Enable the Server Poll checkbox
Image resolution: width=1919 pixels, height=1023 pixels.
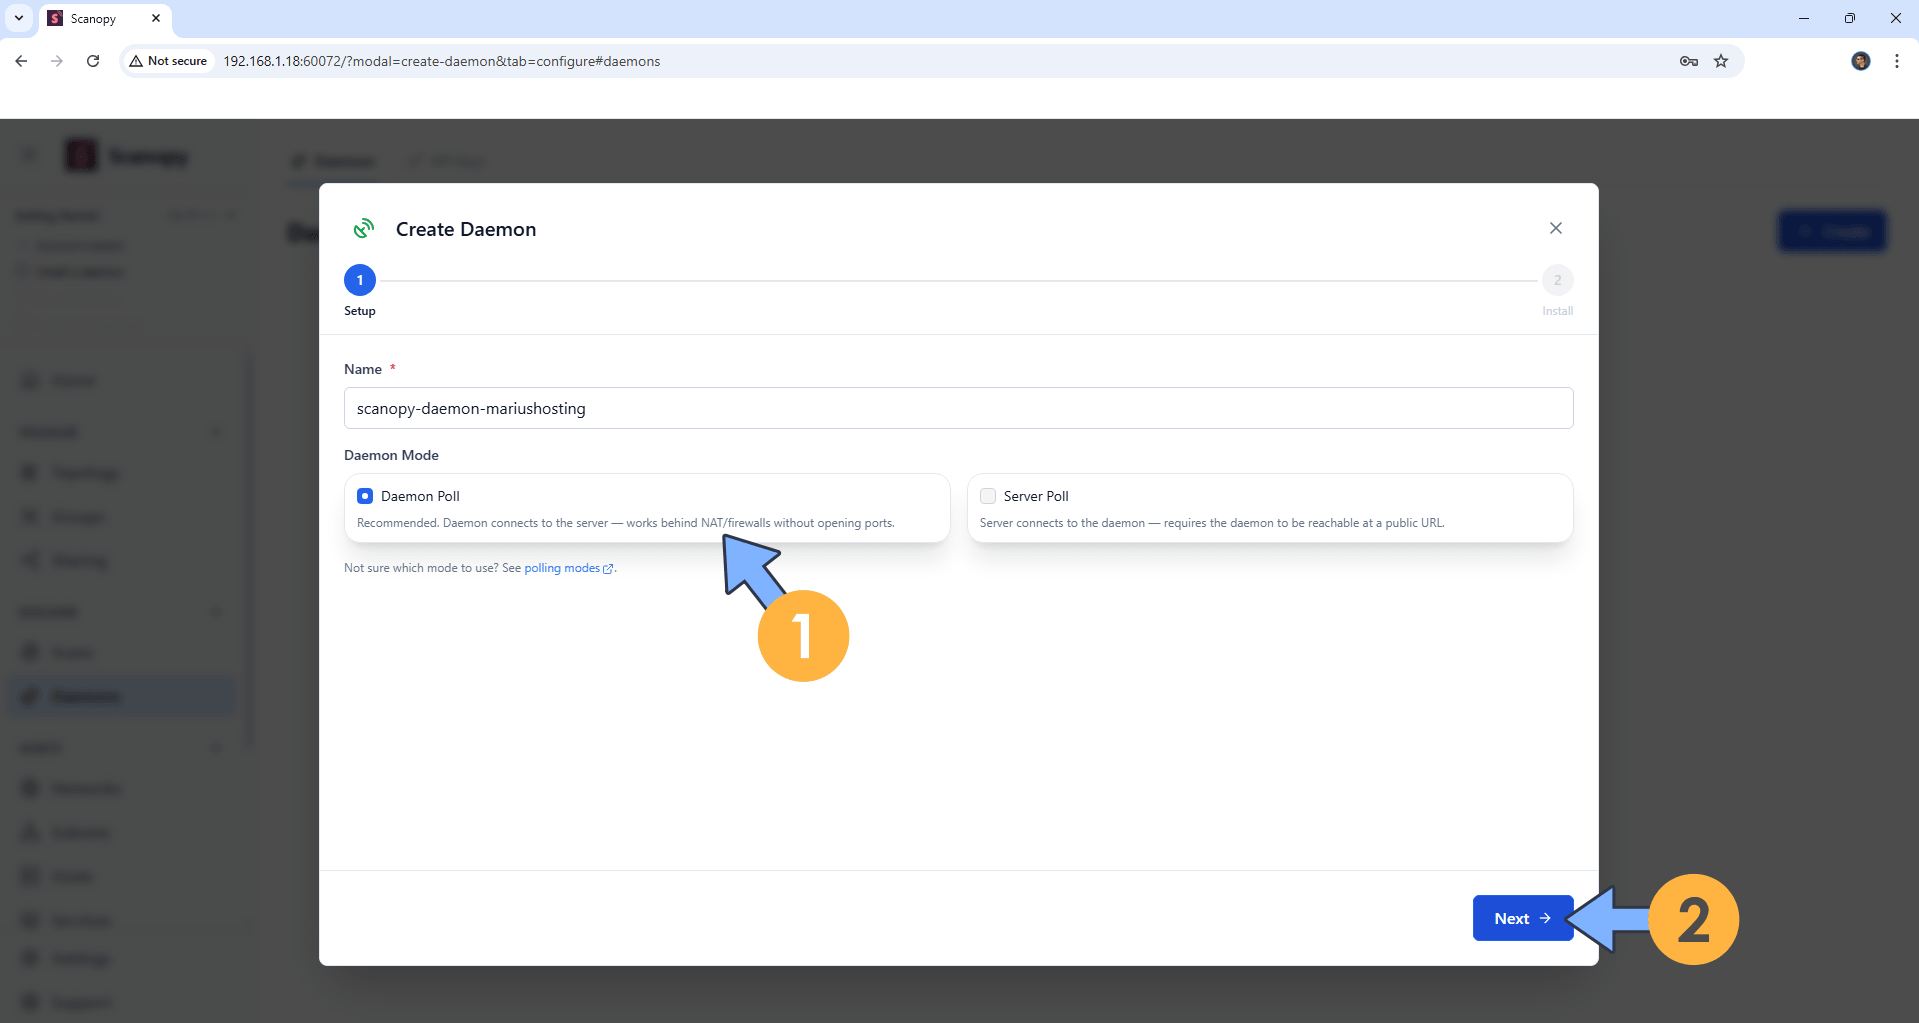tap(987, 495)
